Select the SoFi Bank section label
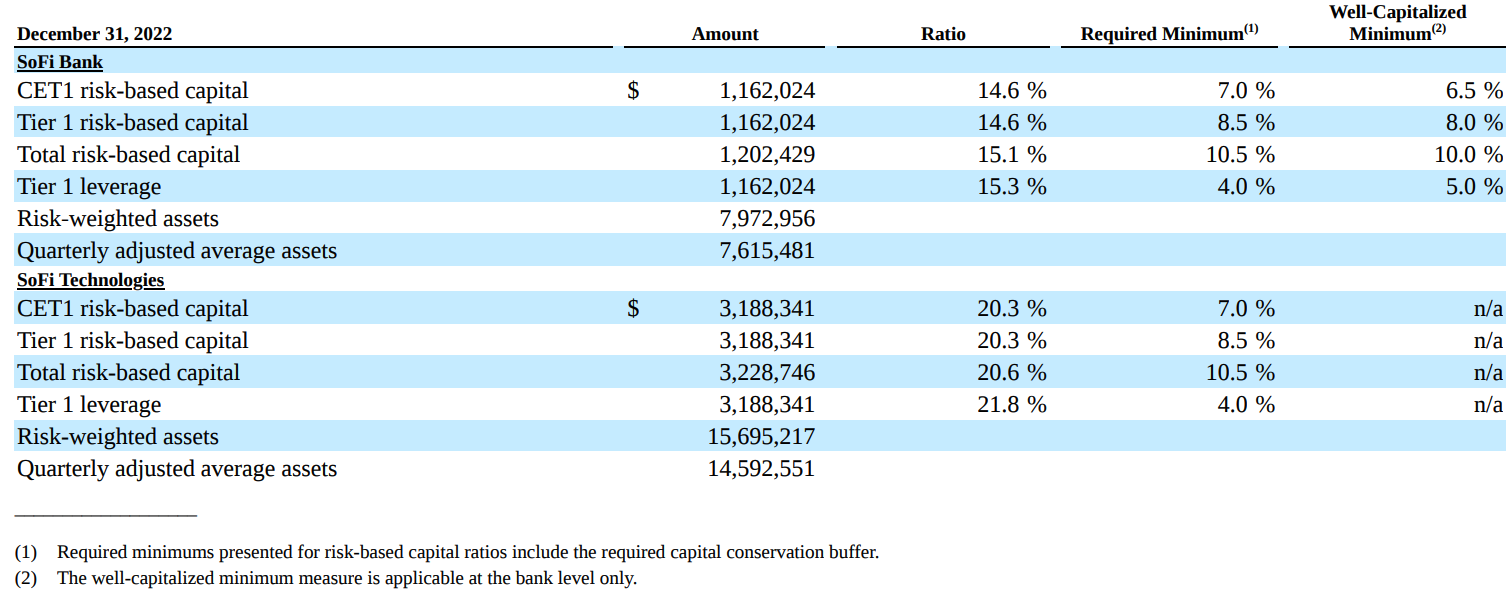The image size is (1512, 594). click(x=58, y=61)
